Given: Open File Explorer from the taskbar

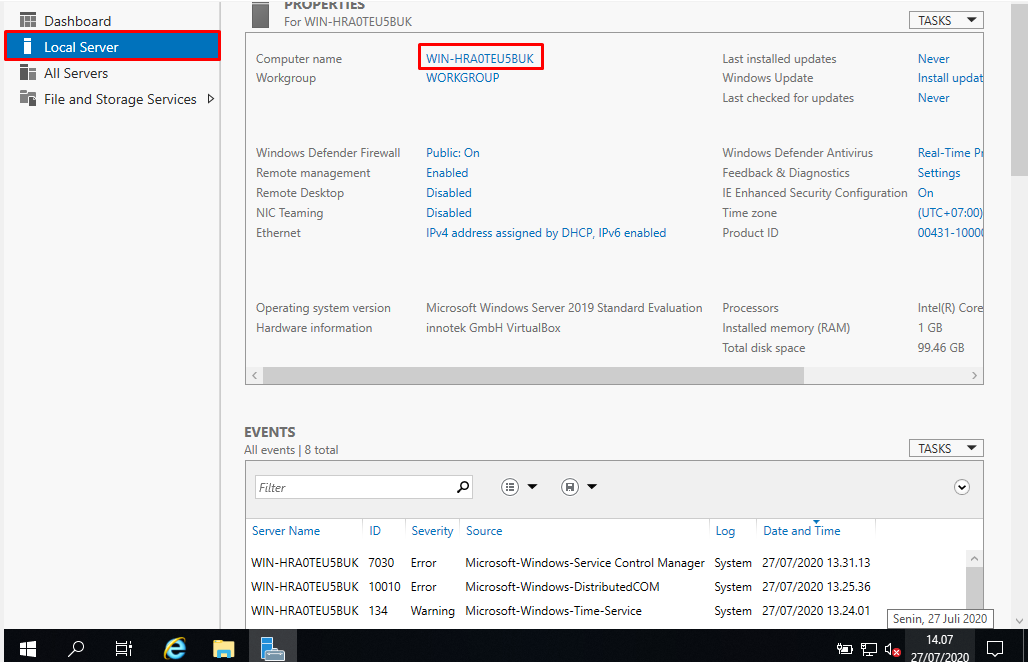Looking at the screenshot, I should tap(223, 647).
